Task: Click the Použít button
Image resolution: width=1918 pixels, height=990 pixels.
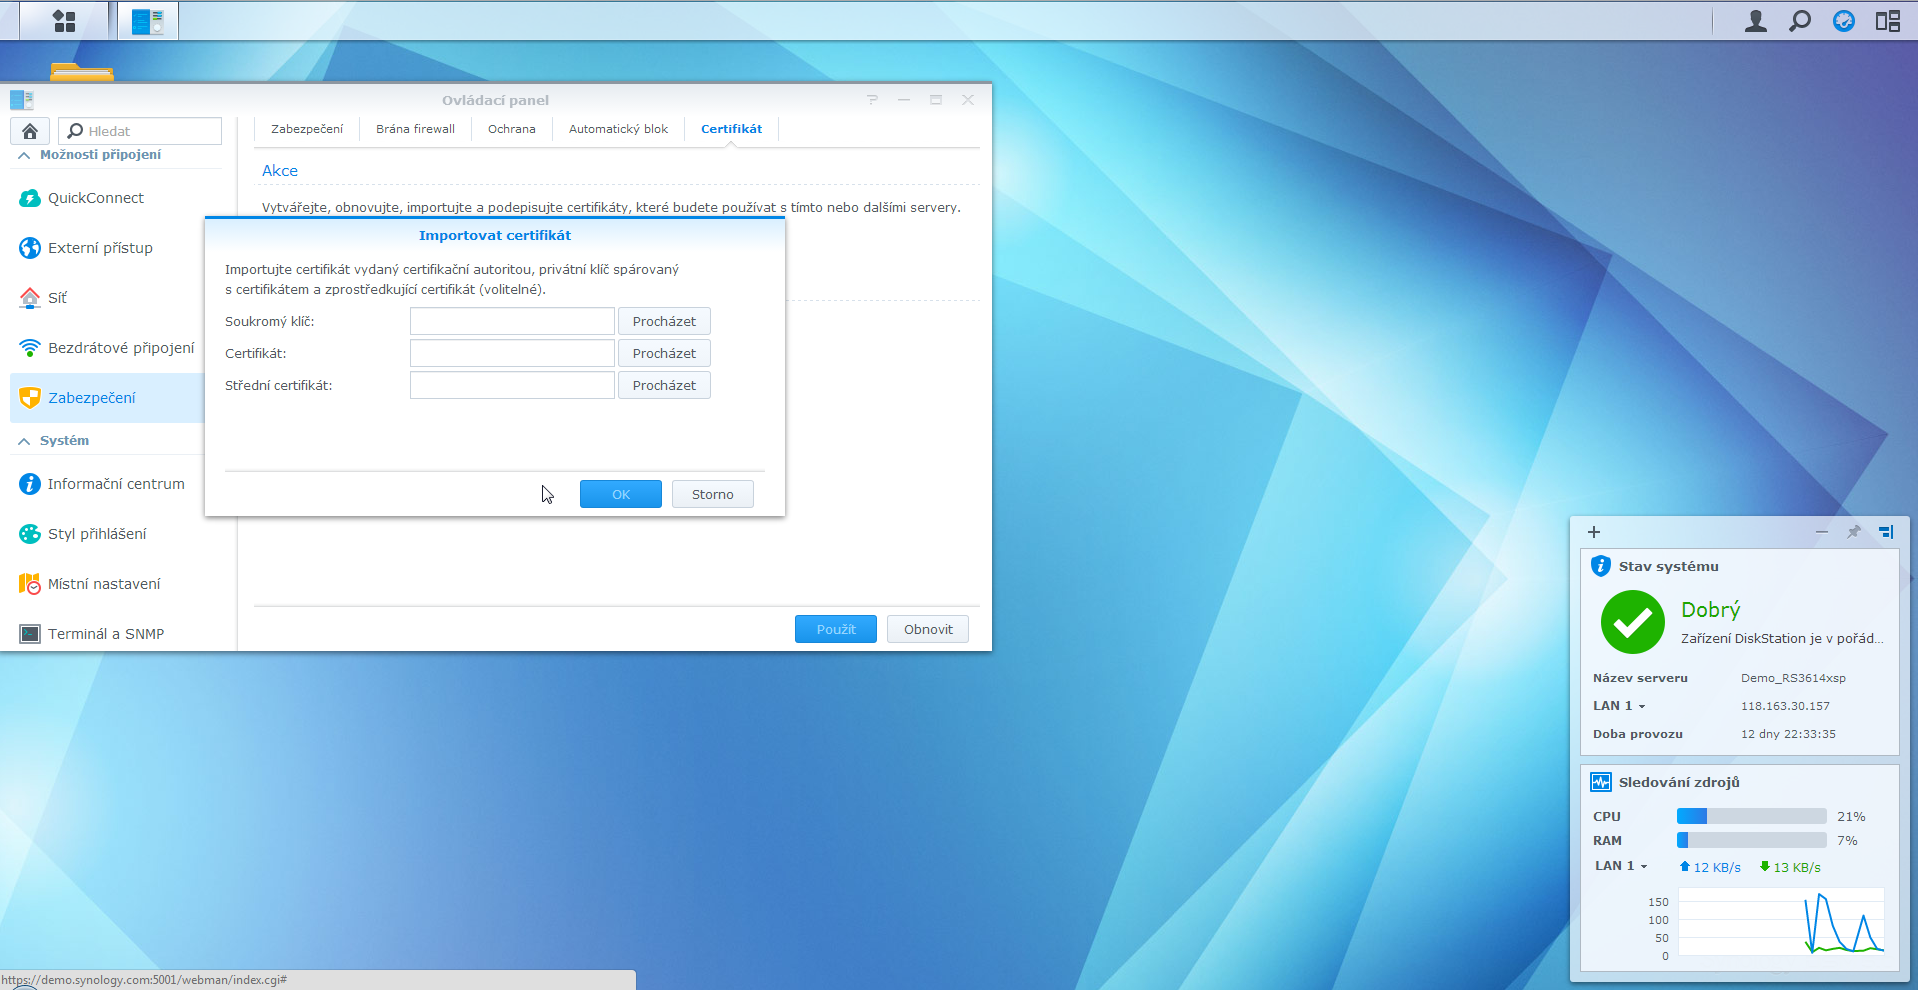Action: point(836,629)
